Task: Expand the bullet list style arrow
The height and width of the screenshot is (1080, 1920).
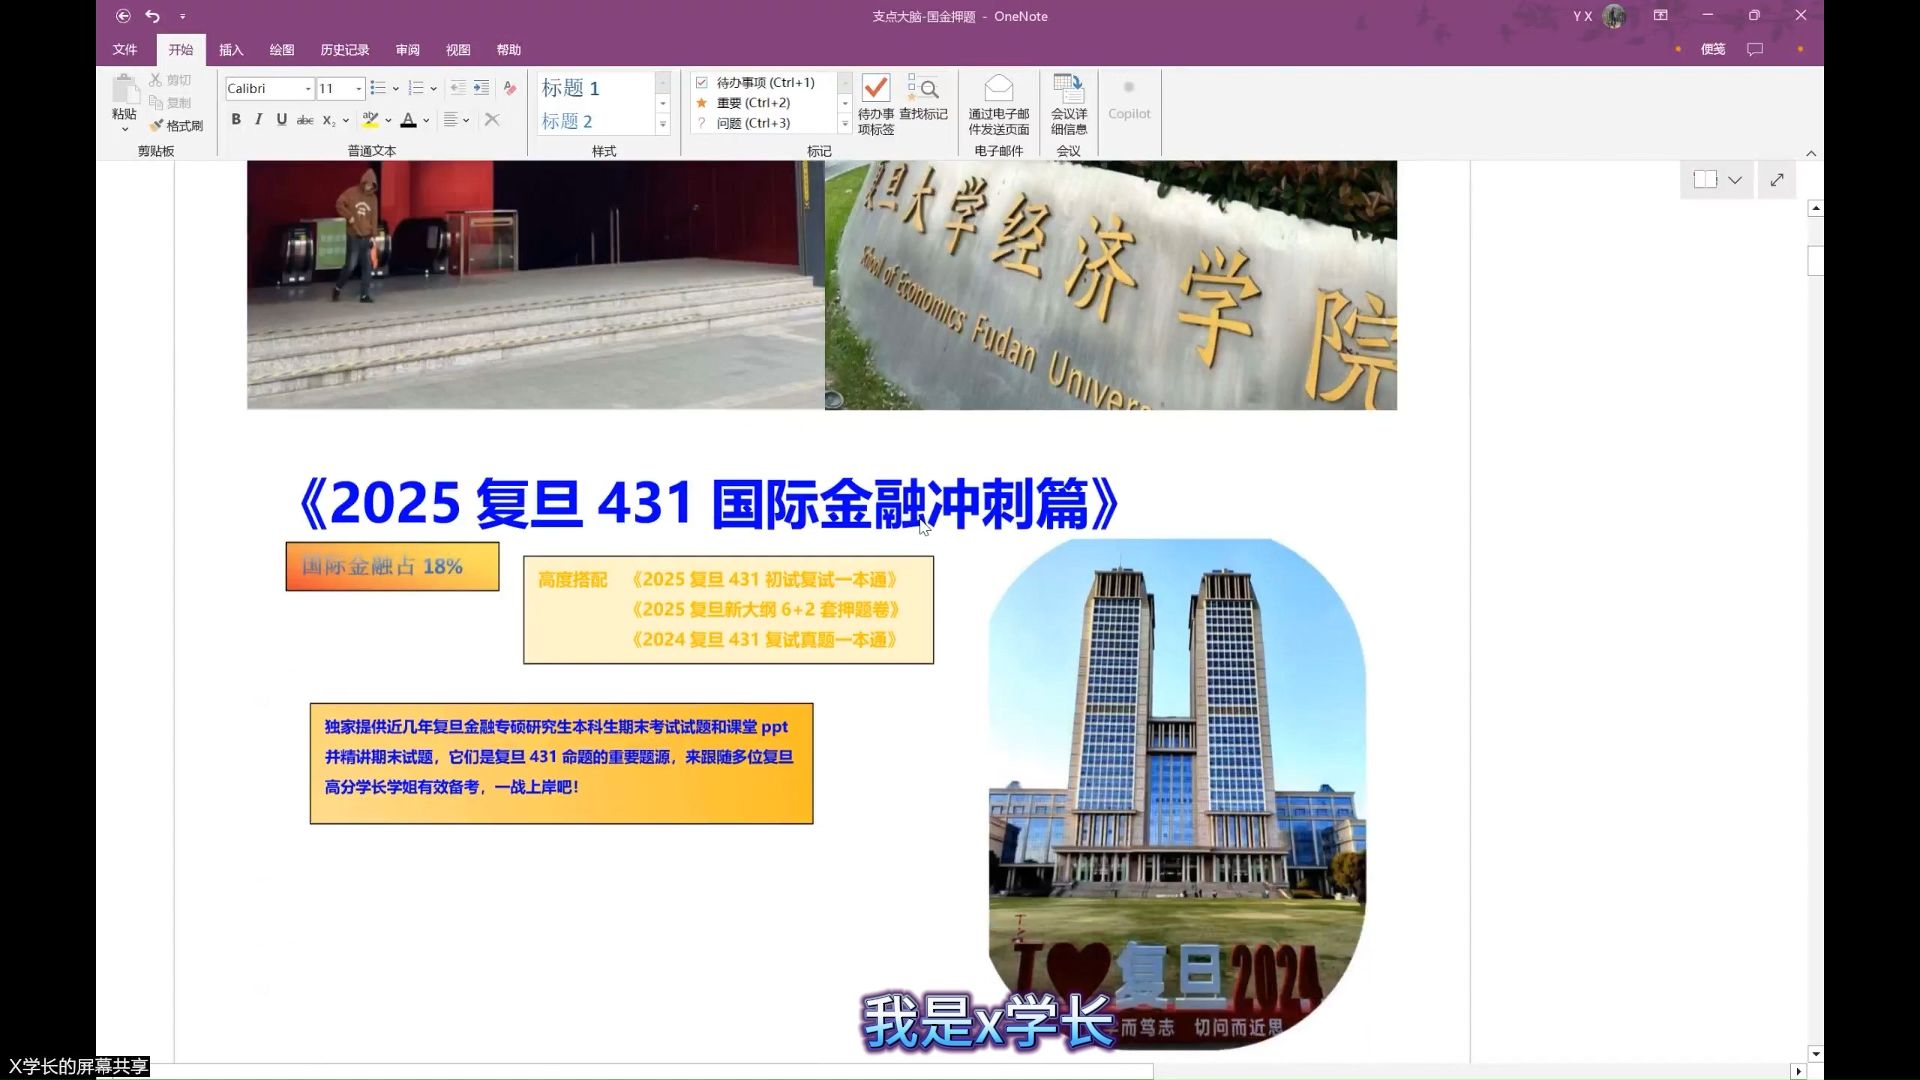Action: point(396,89)
